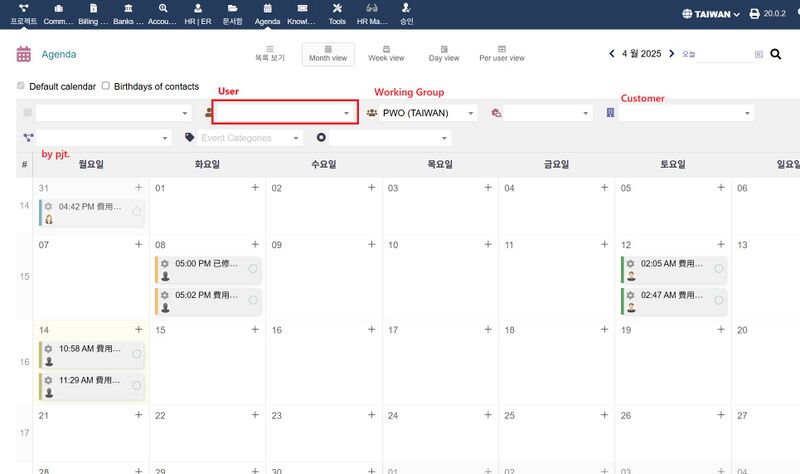The image size is (800, 474).
Task: Mark the 04:42 PM event on 31 as done
Action: [136, 211]
